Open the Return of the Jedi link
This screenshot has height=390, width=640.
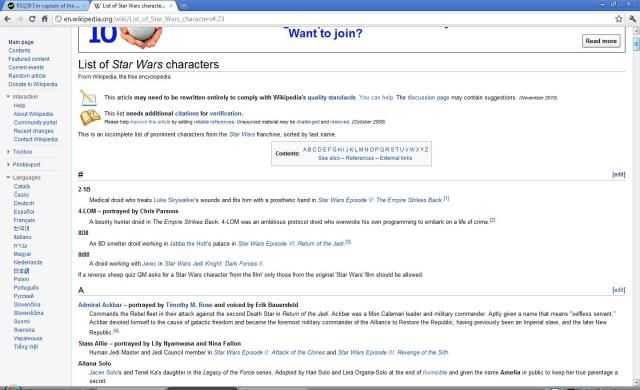tap(291, 244)
